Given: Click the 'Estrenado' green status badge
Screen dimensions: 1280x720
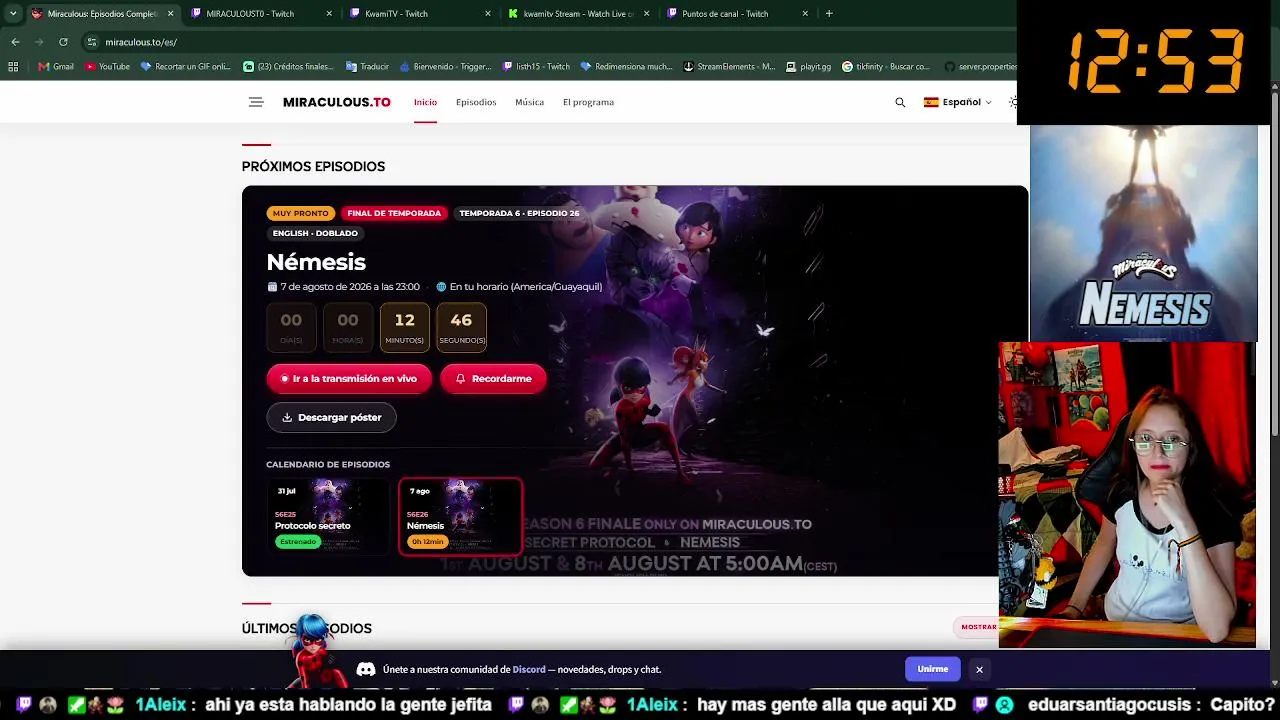Looking at the screenshot, I should (x=298, y=542).
